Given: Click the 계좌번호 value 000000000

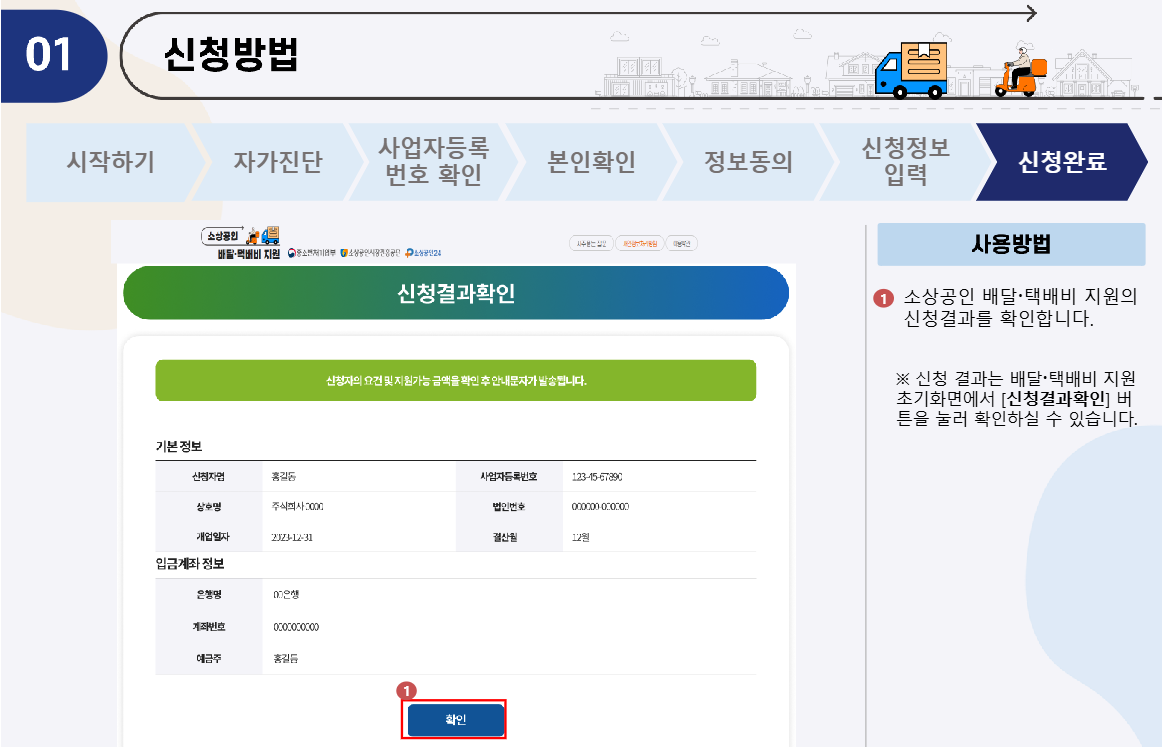Looking at the screenshot, I should coord(296,627).
